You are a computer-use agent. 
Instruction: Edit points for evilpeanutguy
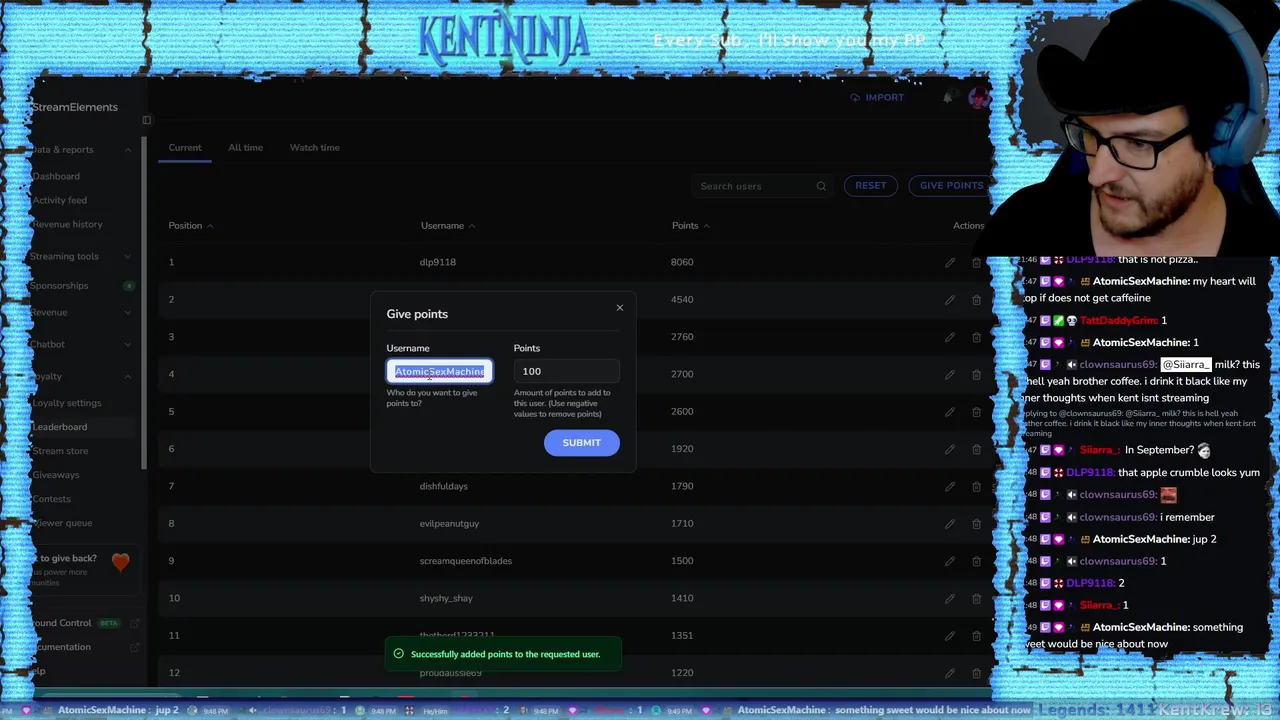pyautogui.click(x=949, y=524)
